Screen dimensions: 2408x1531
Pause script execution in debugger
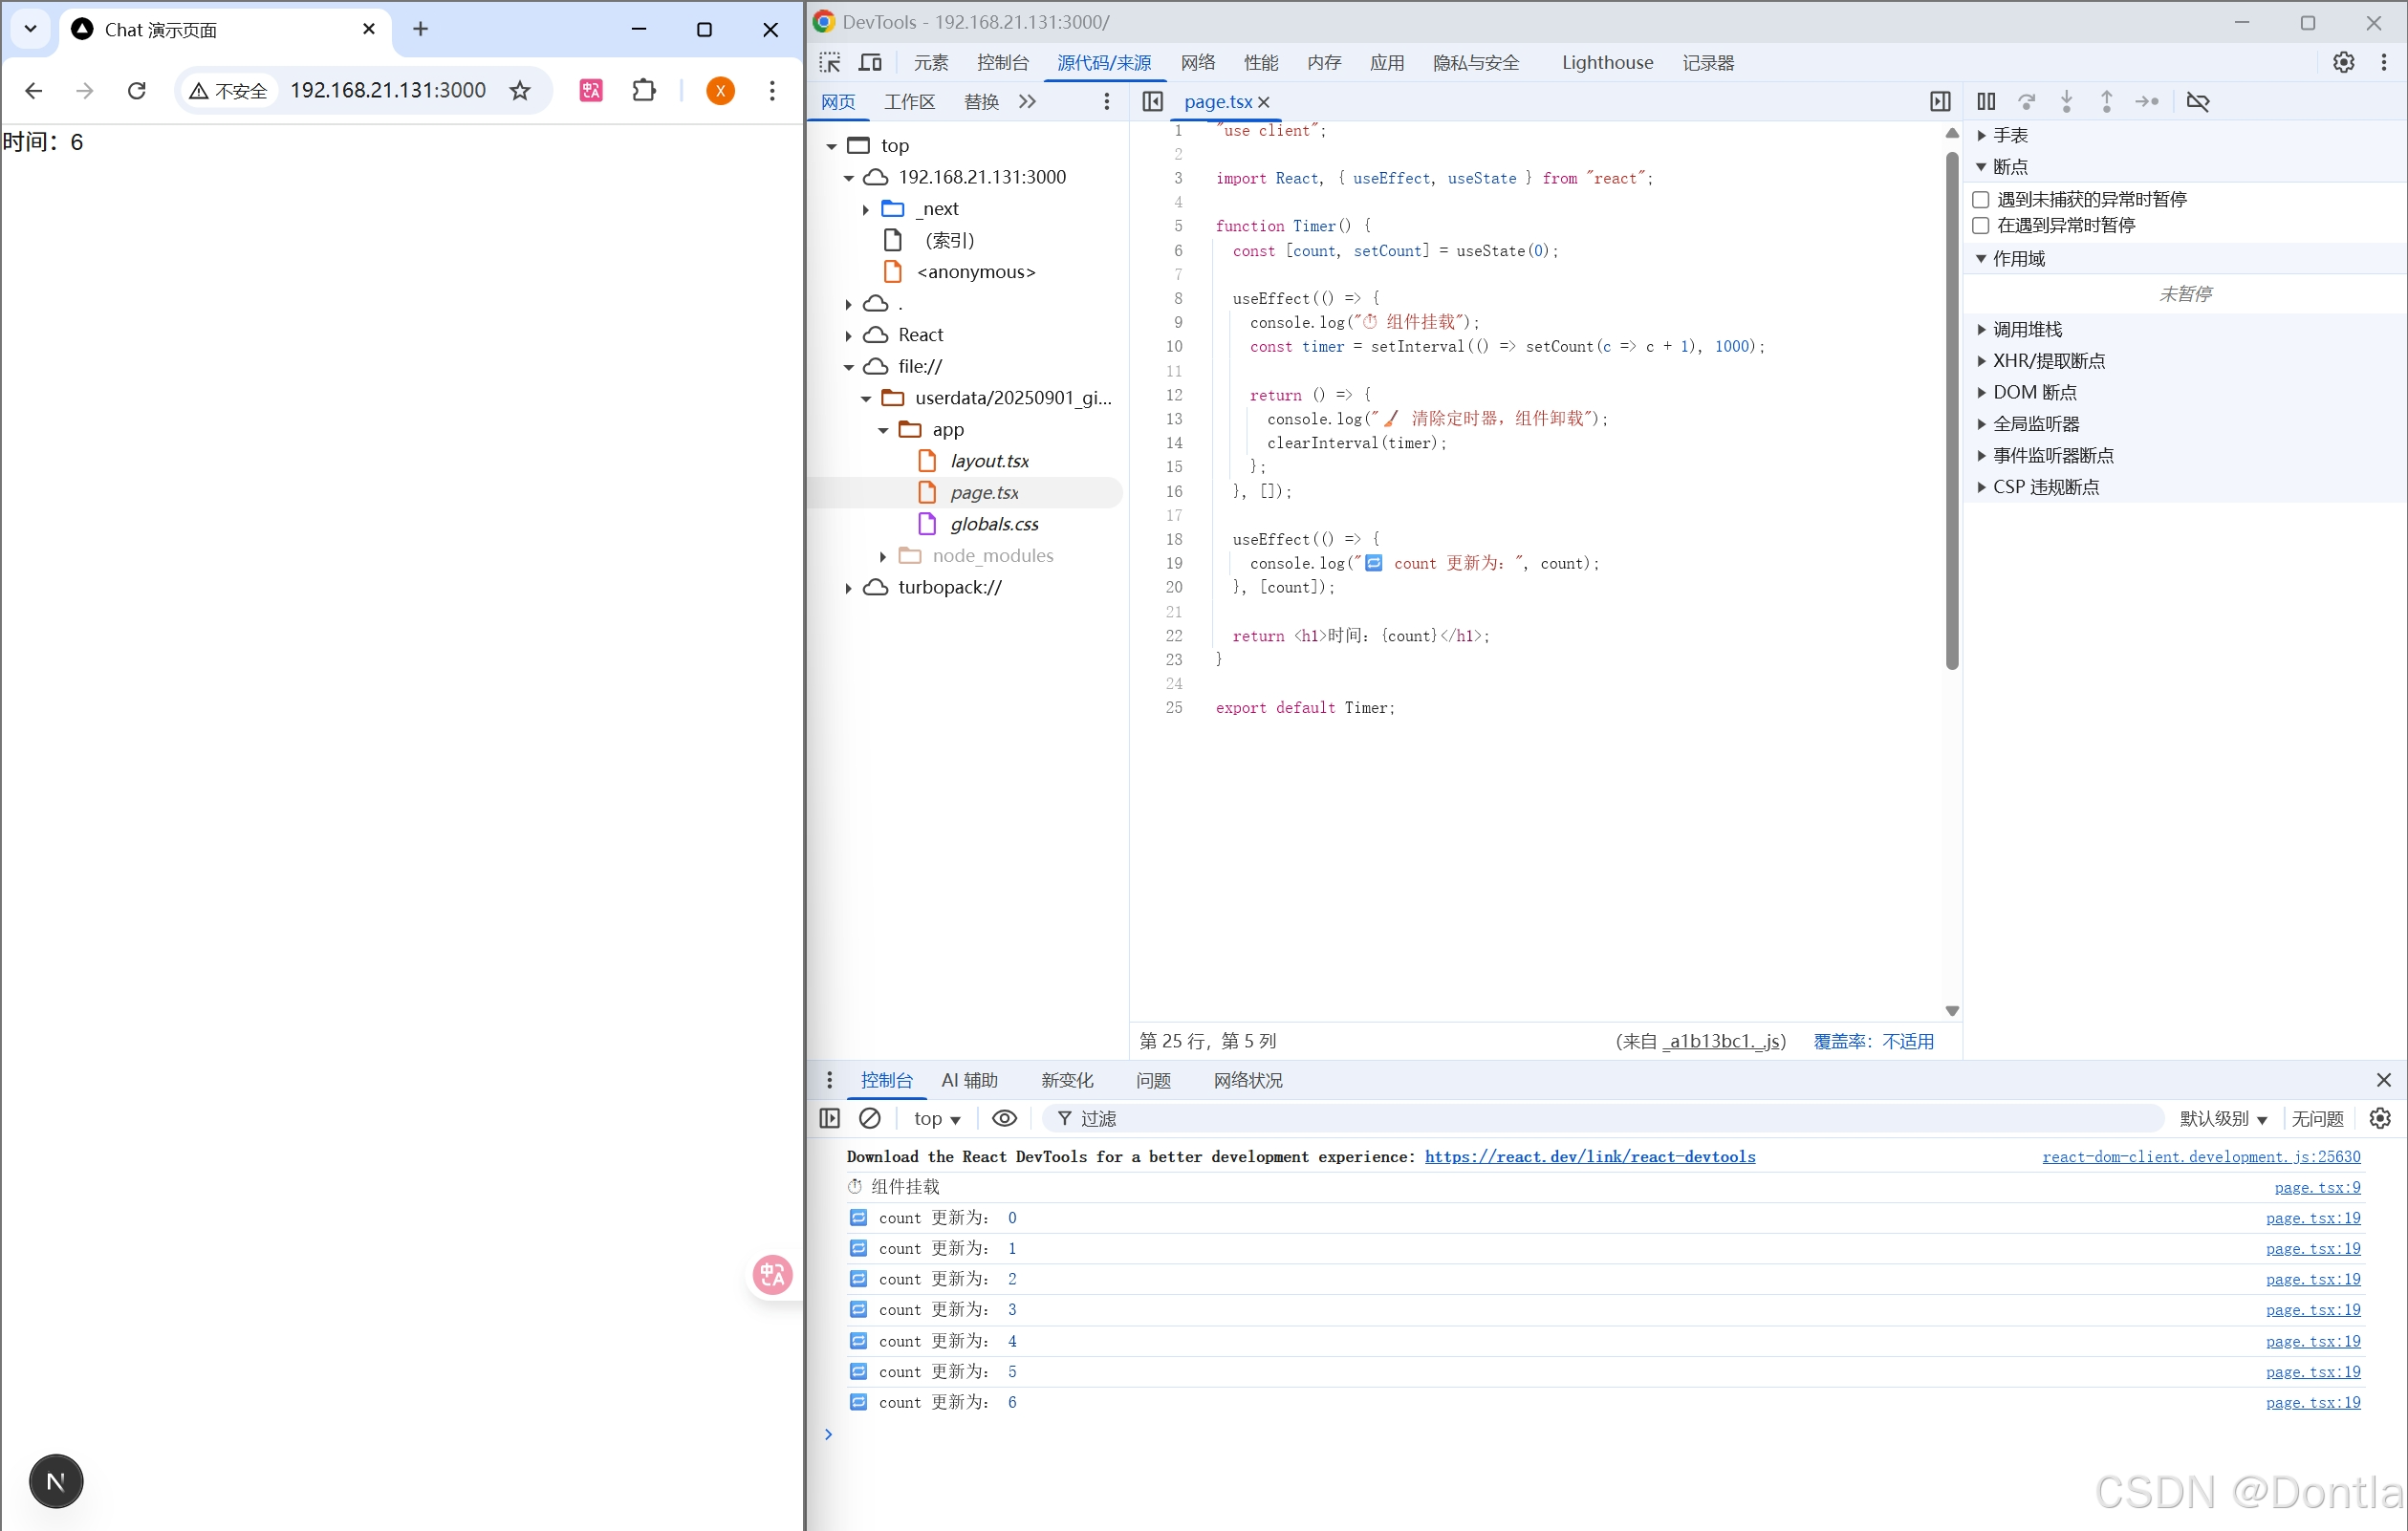[1986, 101]
